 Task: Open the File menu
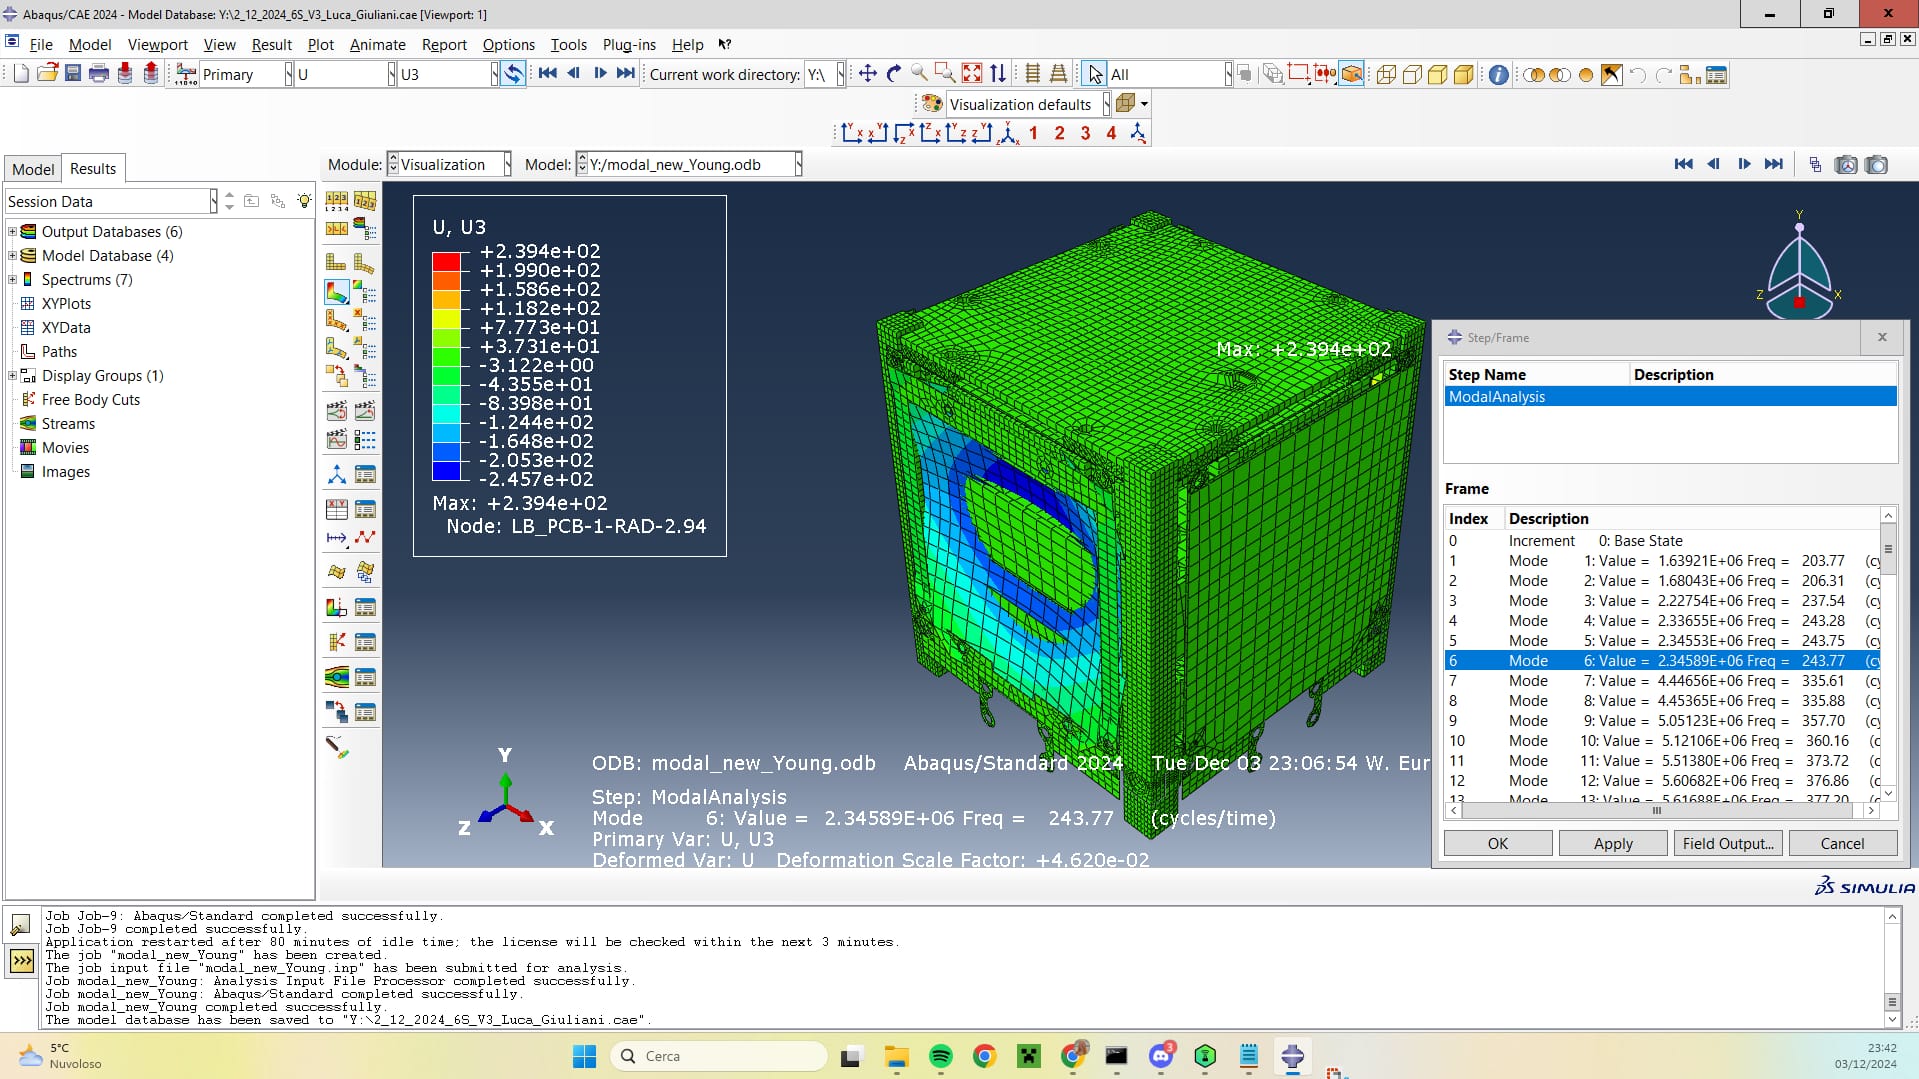[41, 44]
